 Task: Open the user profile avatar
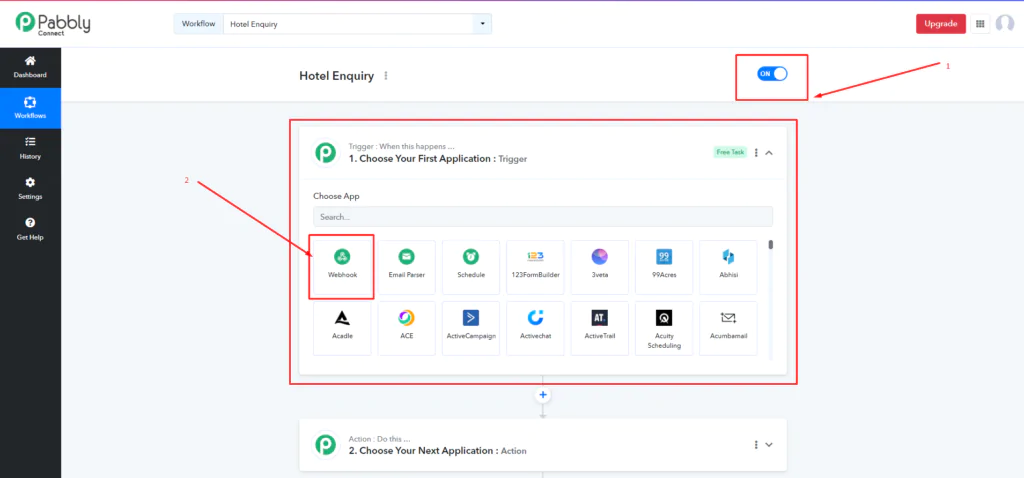click(1004, 24)
